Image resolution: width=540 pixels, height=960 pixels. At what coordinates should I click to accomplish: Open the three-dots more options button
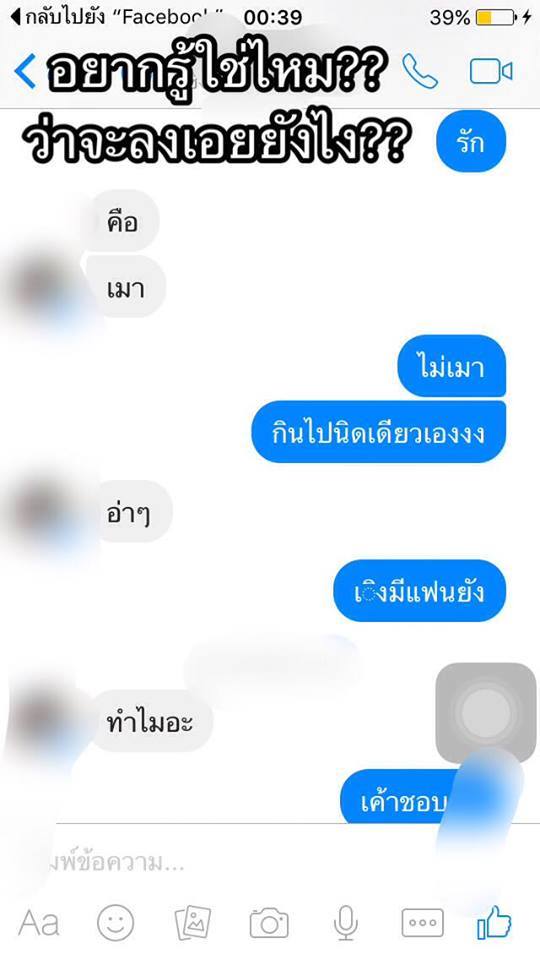pos(422,923)
